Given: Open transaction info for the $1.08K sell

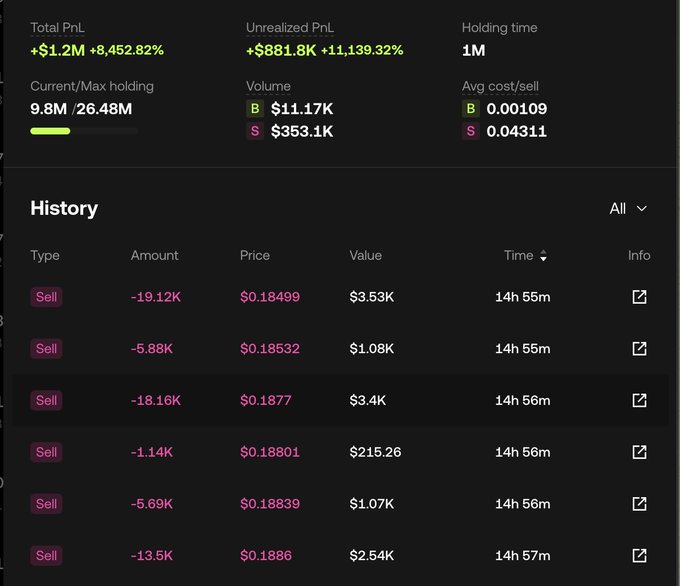Looking at the screenshot, I should (639, 349).
